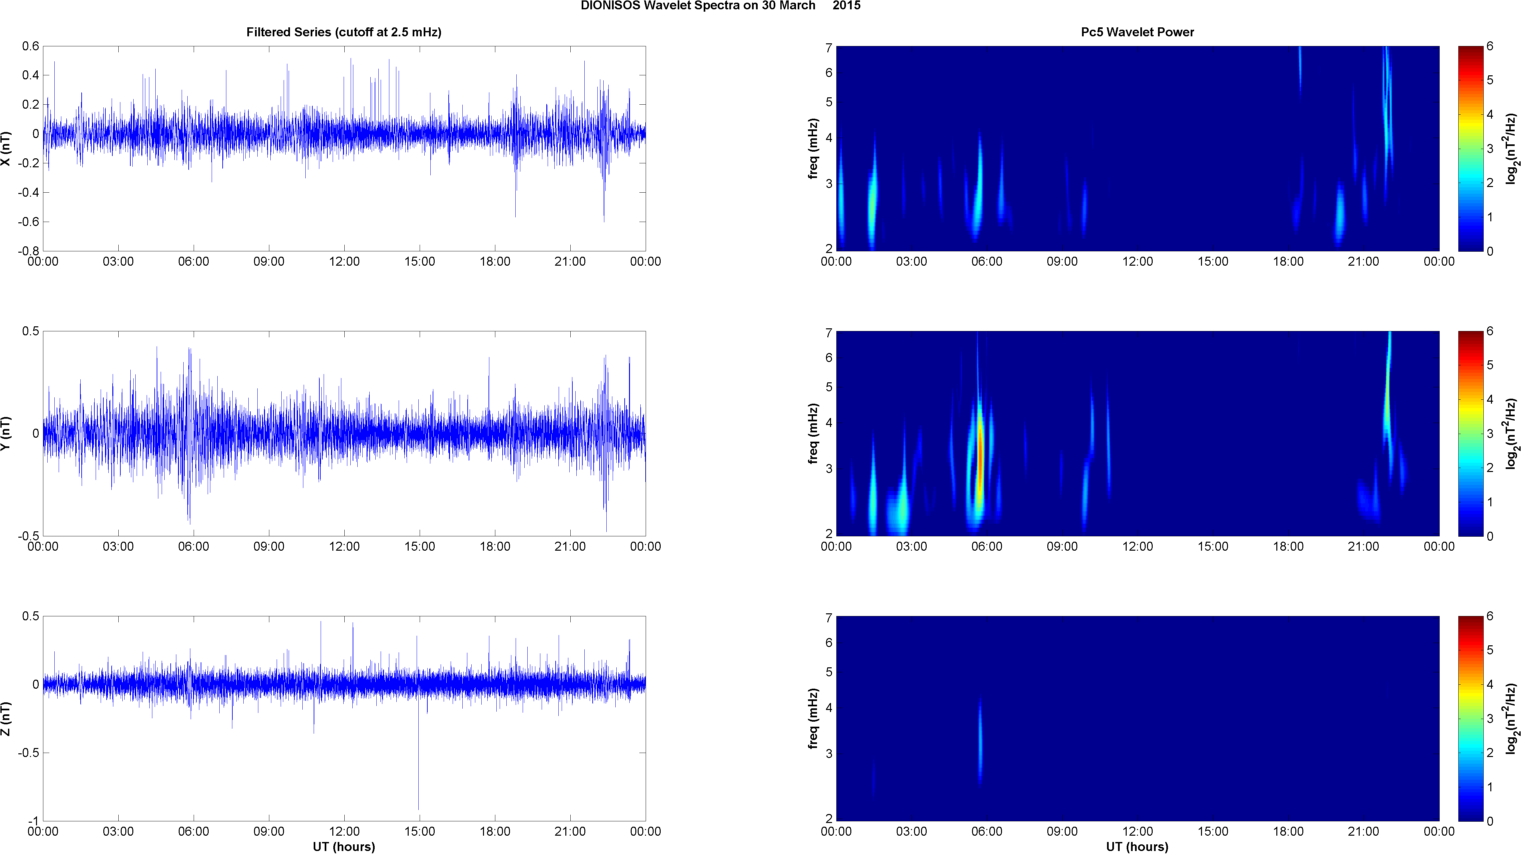Click the 18:00 tick under the Y series plot
The height and width of the screenshot is (854, 1521).
tap(495, 547)
